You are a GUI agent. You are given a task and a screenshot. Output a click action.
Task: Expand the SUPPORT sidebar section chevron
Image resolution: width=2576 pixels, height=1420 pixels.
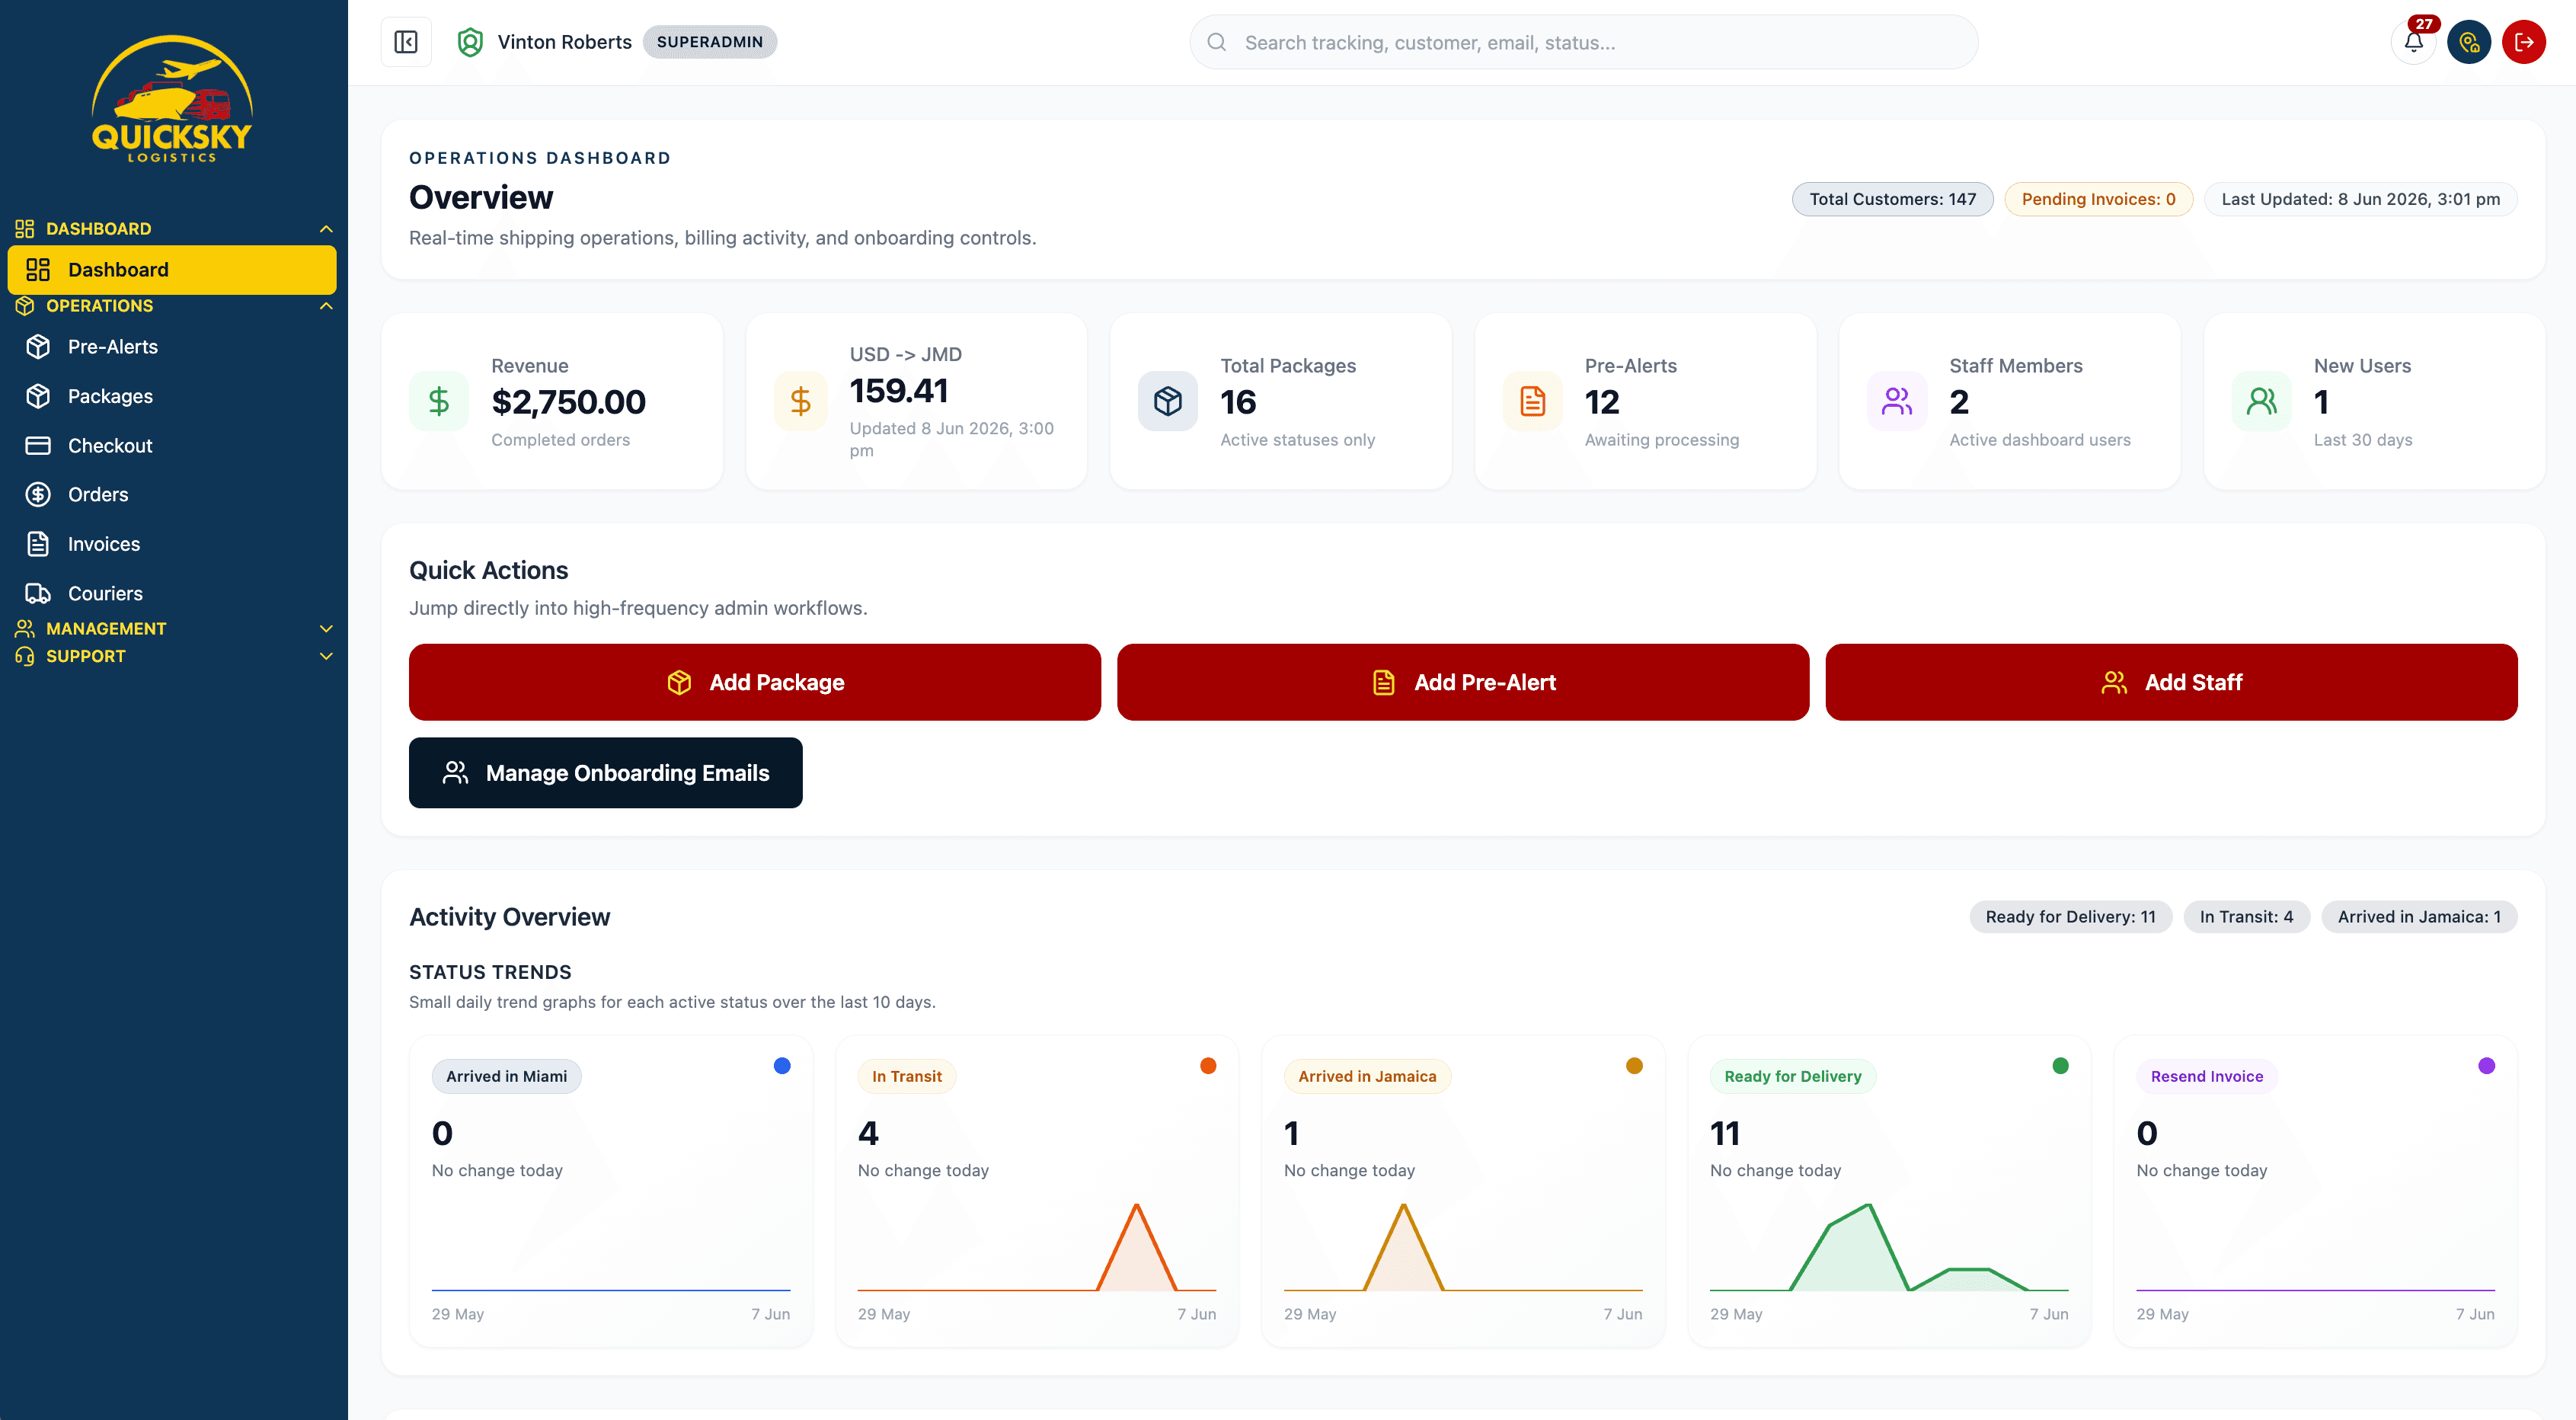[326, 657]
